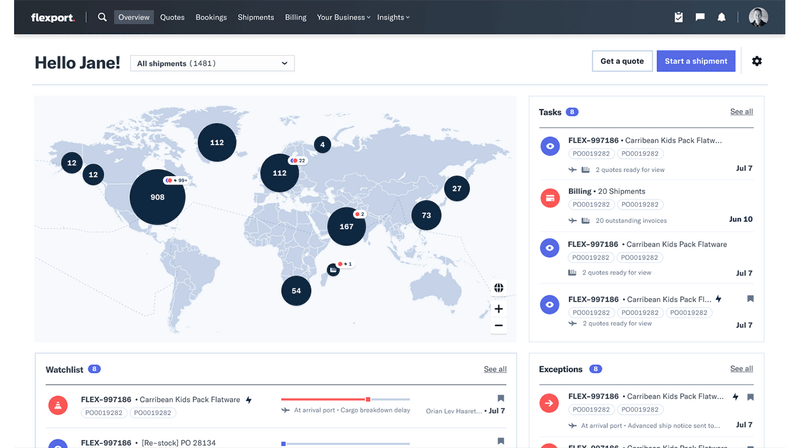Click the red progress bar on first Watchlist row
Screen dimensions: 800x448
point(345,399)
